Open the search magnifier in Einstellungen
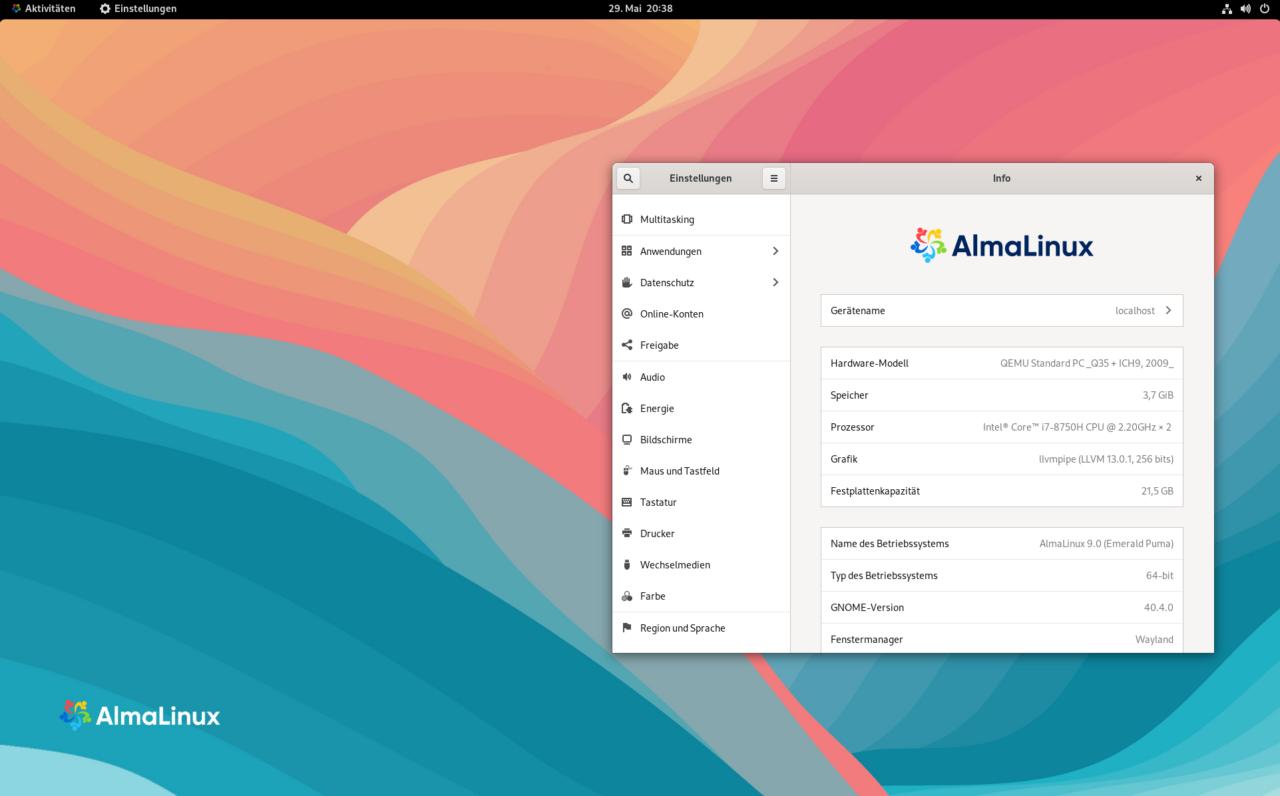Screen dimensions: 1280x796 pos(627,177)
